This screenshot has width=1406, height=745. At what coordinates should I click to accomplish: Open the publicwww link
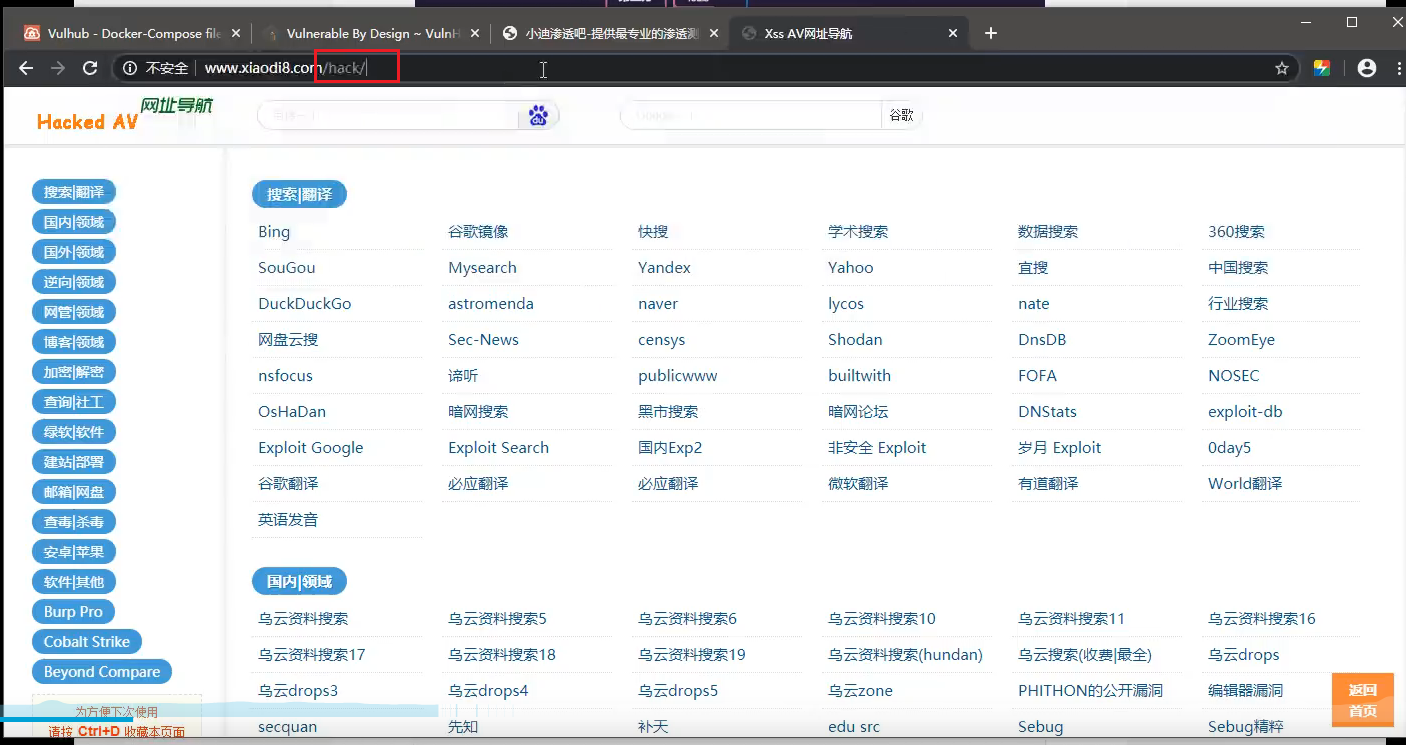point(678,376)
